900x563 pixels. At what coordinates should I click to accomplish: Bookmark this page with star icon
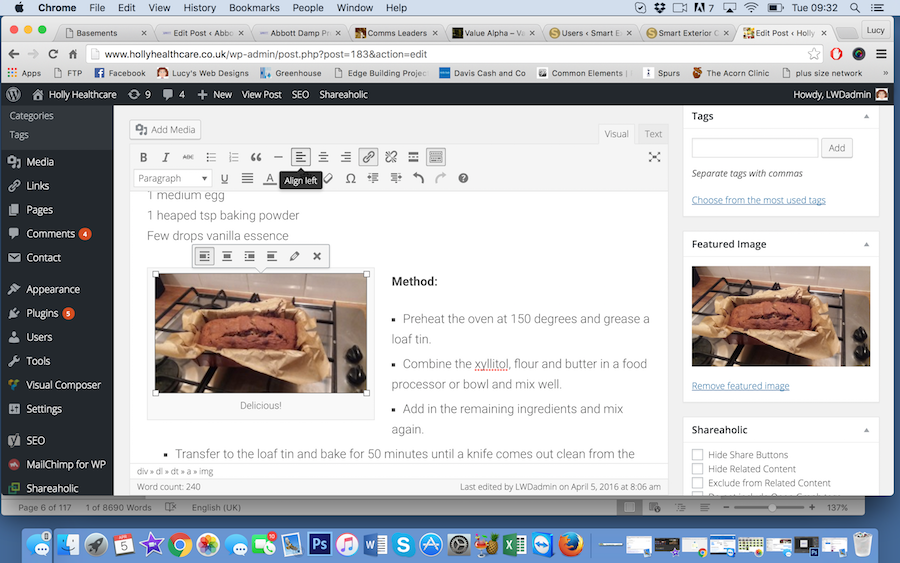(813, 54)
